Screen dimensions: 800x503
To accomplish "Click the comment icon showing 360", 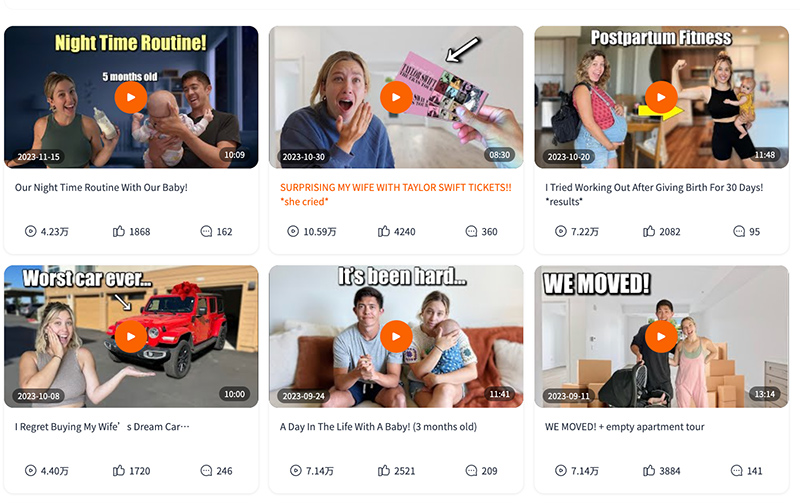I will pos(471,232).
